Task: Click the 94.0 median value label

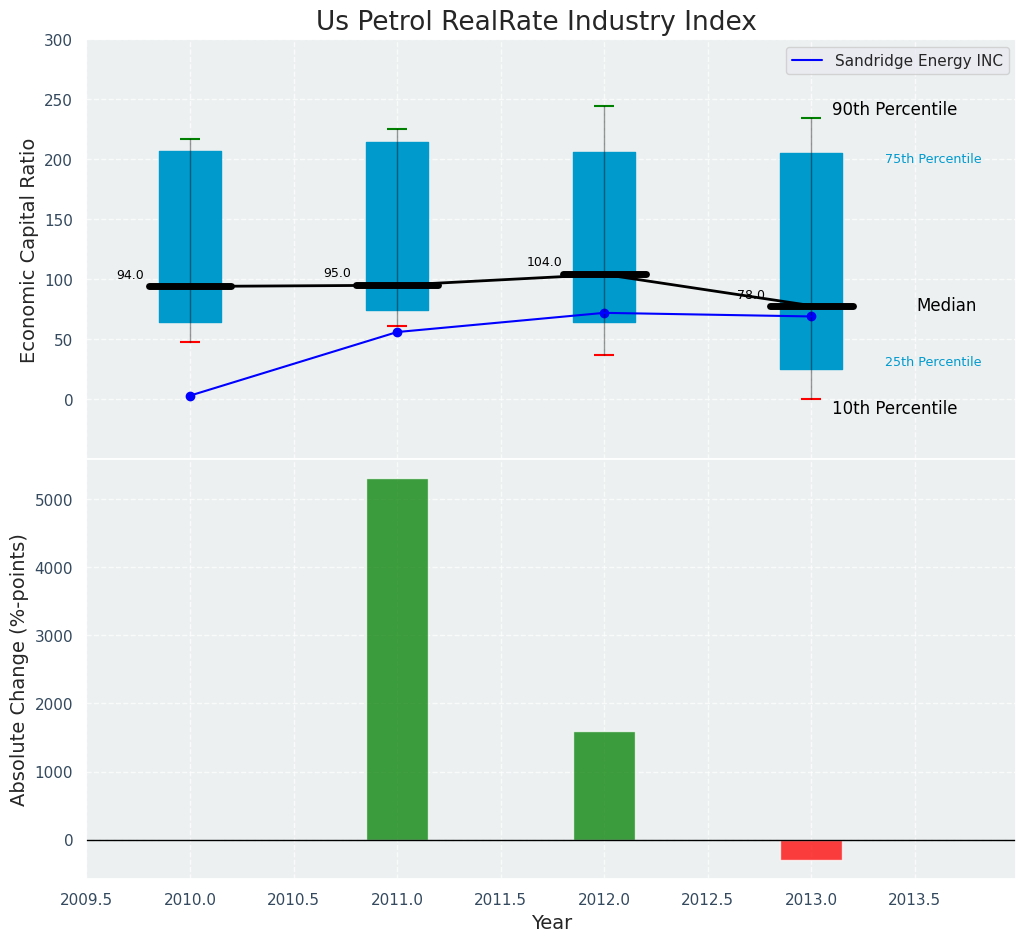Action: pyautogui.click(x=130, y=275)
